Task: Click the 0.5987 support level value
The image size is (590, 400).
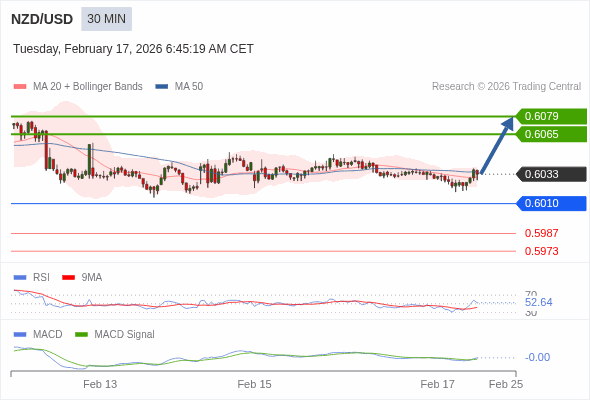Action: pos(541,233)
